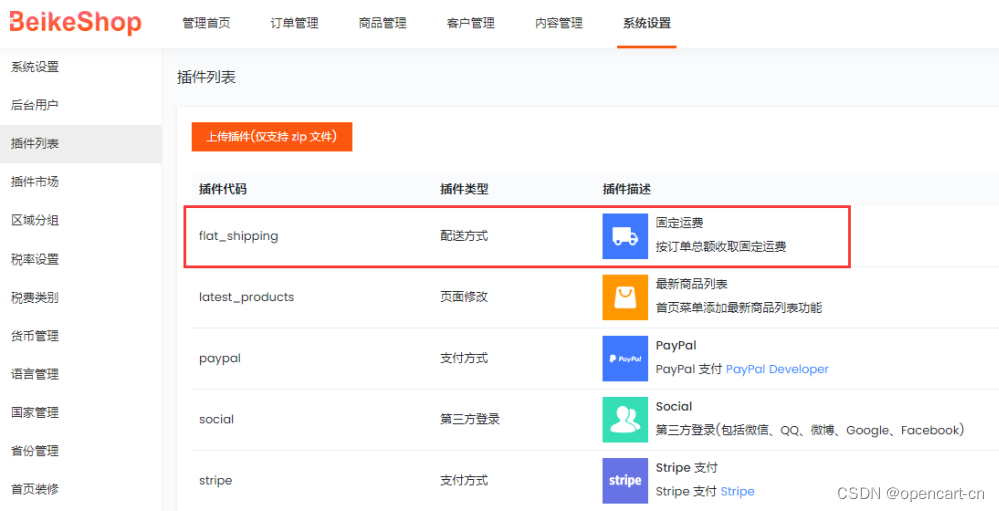This screenshot has width=999, height=511.
Task: Click the 最新商品列表 plugin title
Action: pyautogui.click(x=692, y=284)
